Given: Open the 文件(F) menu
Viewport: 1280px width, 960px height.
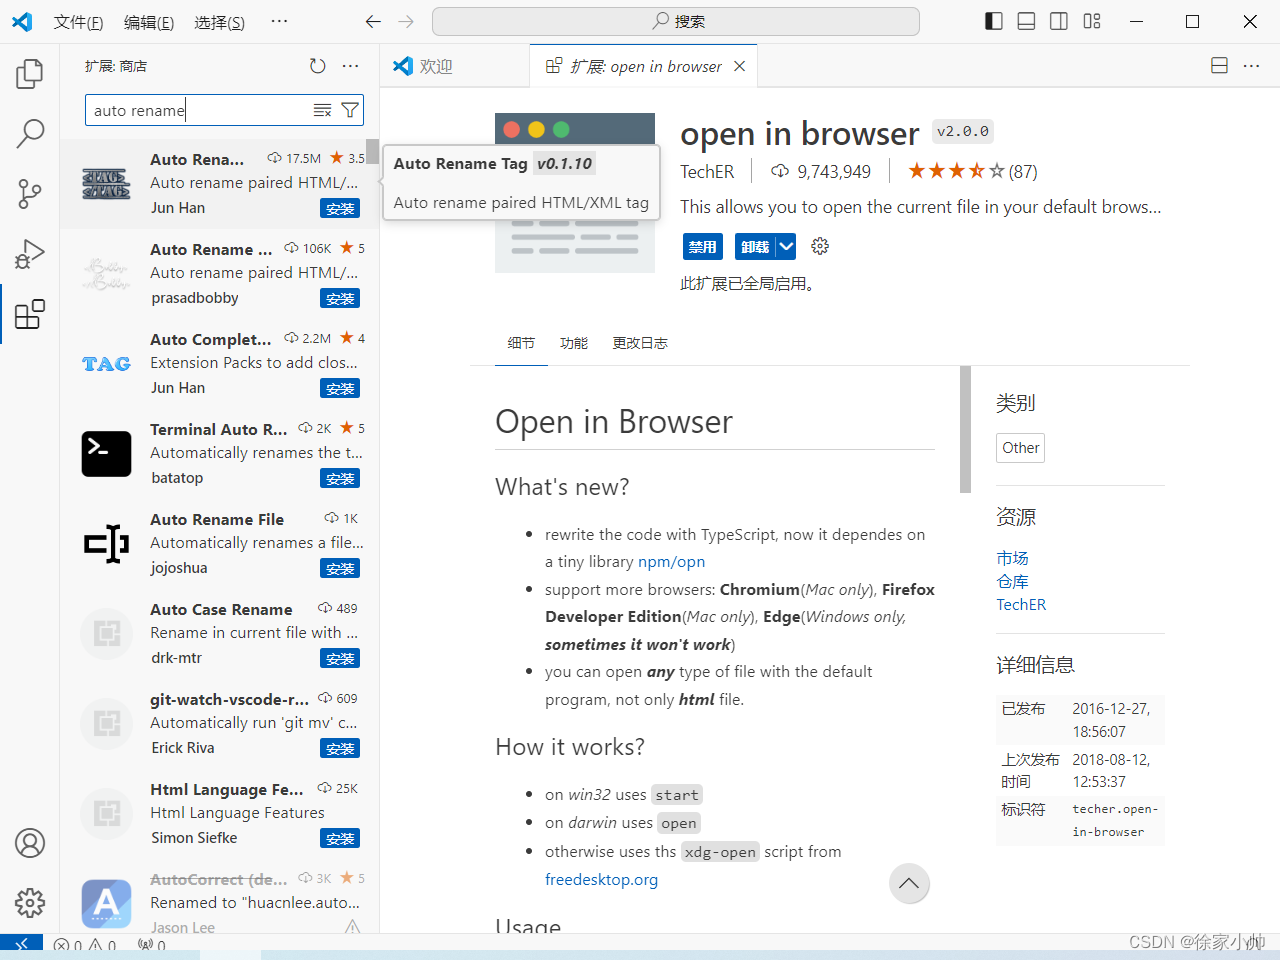Looking at the screenshot, I should coord(78,22).
